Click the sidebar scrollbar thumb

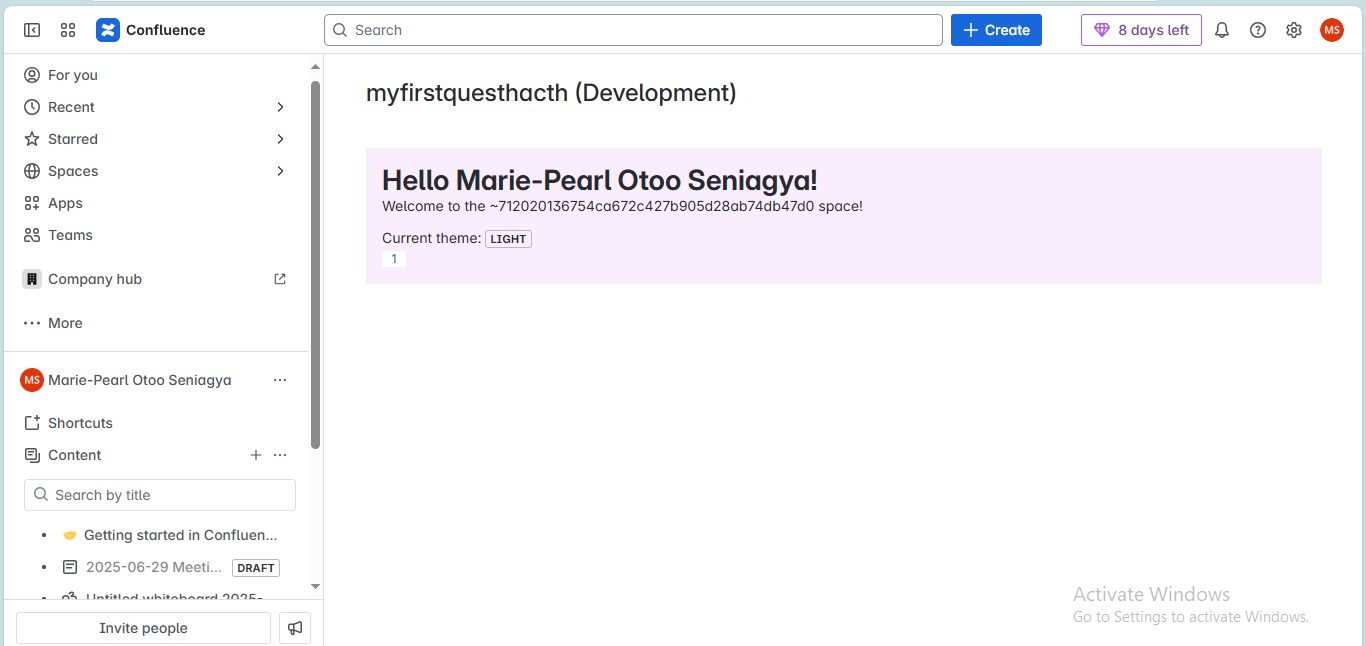[315, 265]
